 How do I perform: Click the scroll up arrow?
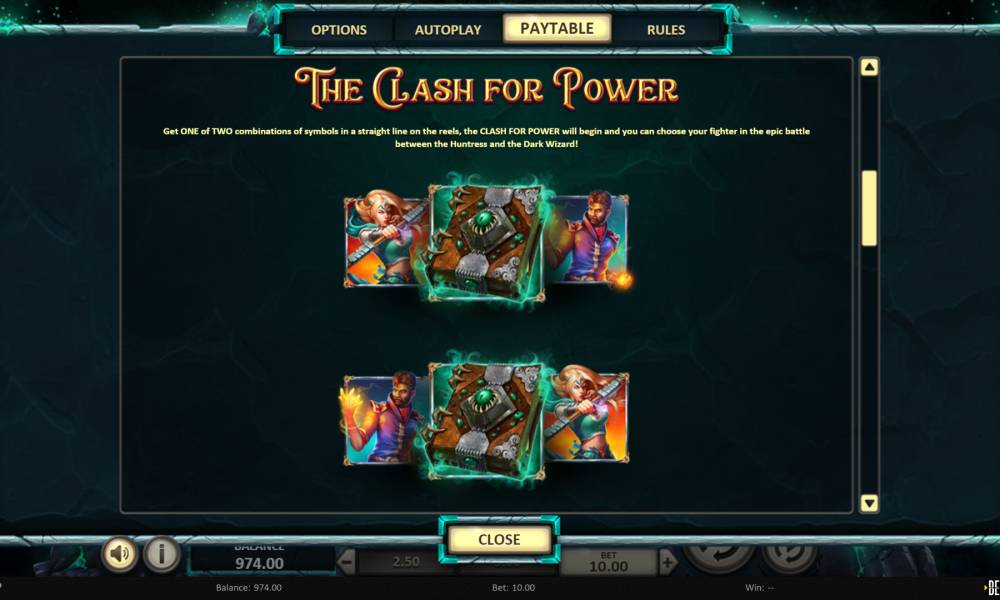(x=869, y=67)
